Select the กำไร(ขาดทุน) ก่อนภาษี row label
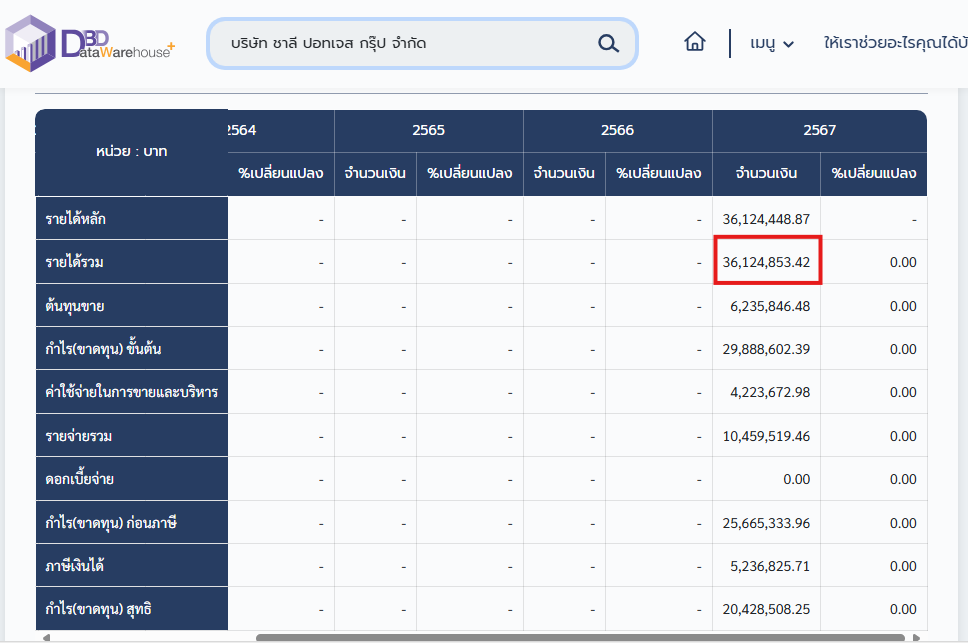 click(131, 523)
